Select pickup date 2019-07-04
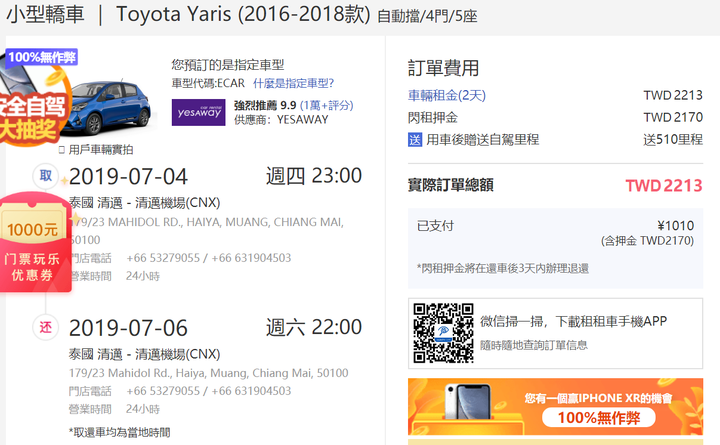This screenshot has width=720, height=445. [128, 176]
